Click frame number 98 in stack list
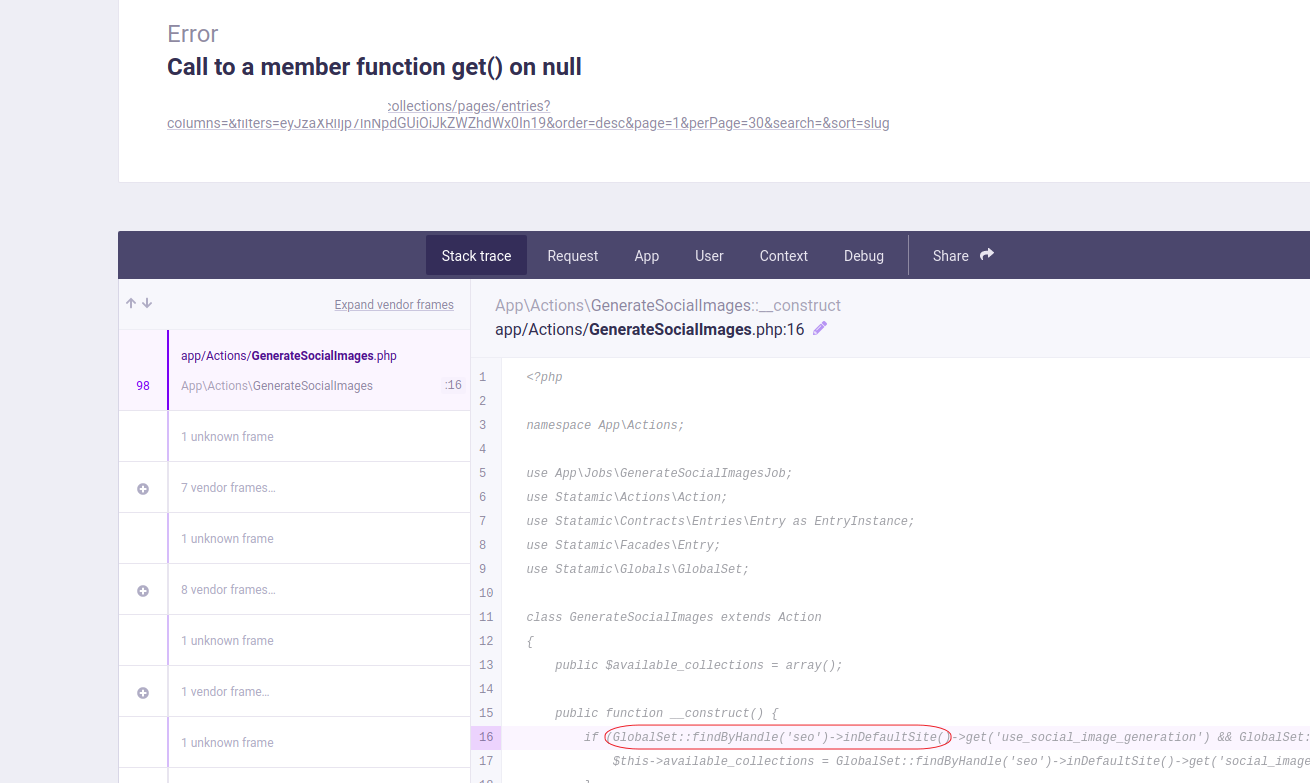The height and width of the screenshot is (783, 1310). [x=143, y=386]
